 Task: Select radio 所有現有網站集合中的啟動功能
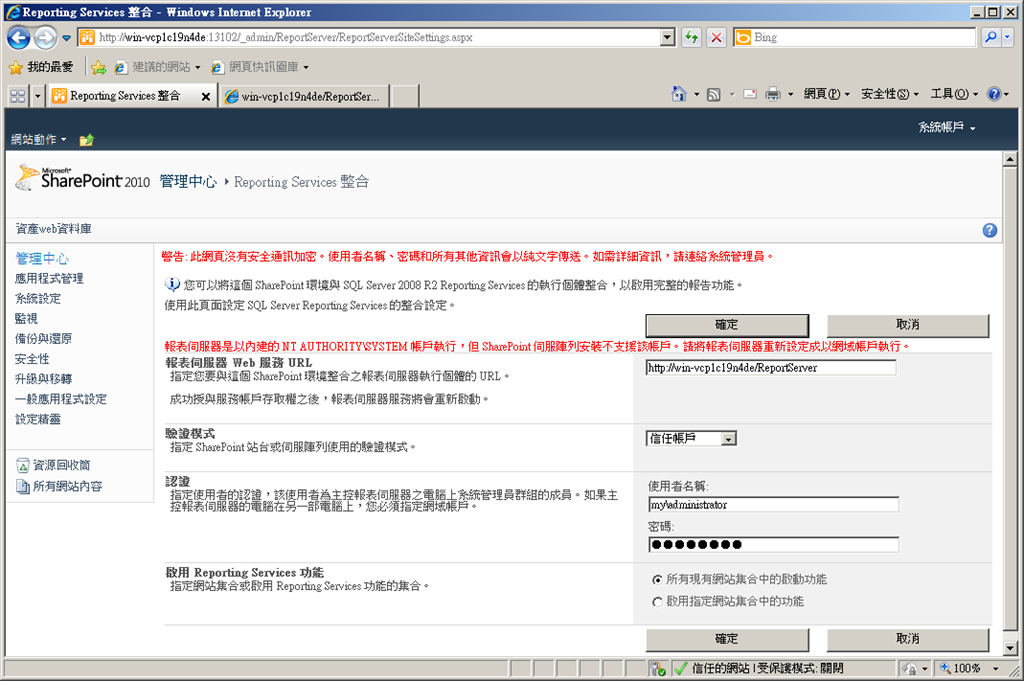tap(658, 580)
